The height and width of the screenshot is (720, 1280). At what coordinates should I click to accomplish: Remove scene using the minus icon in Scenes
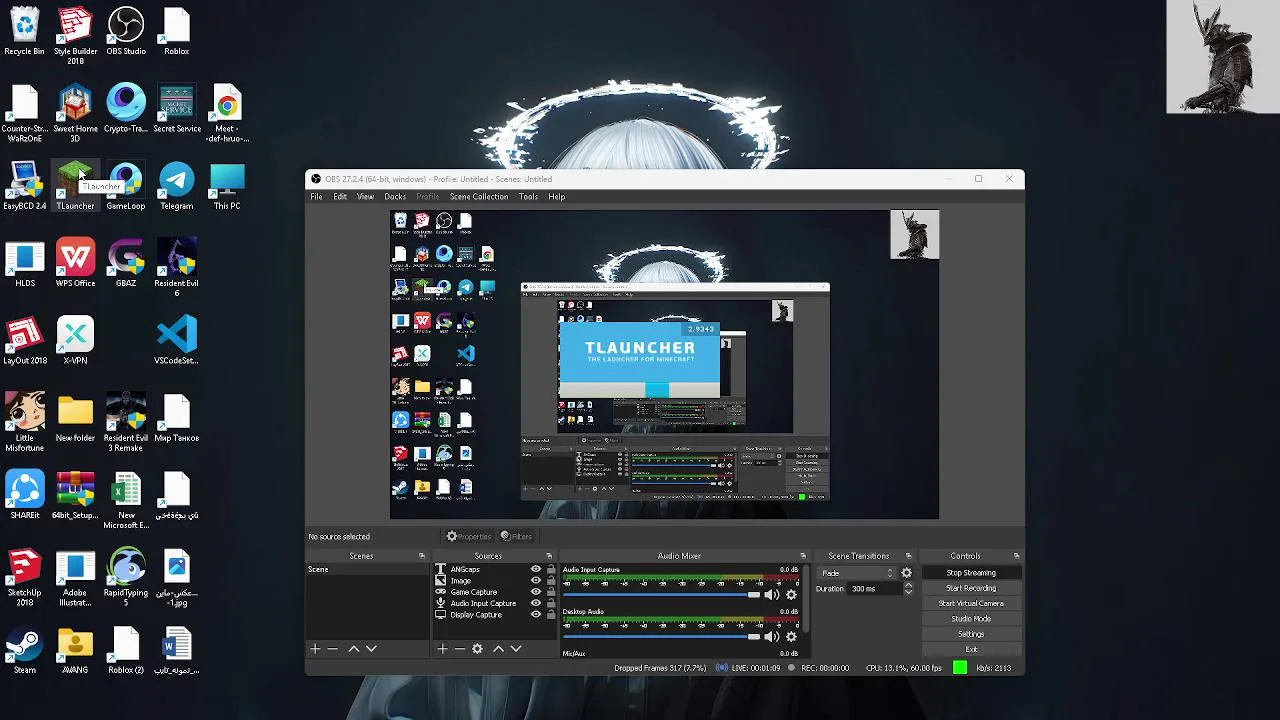point(333,649)
